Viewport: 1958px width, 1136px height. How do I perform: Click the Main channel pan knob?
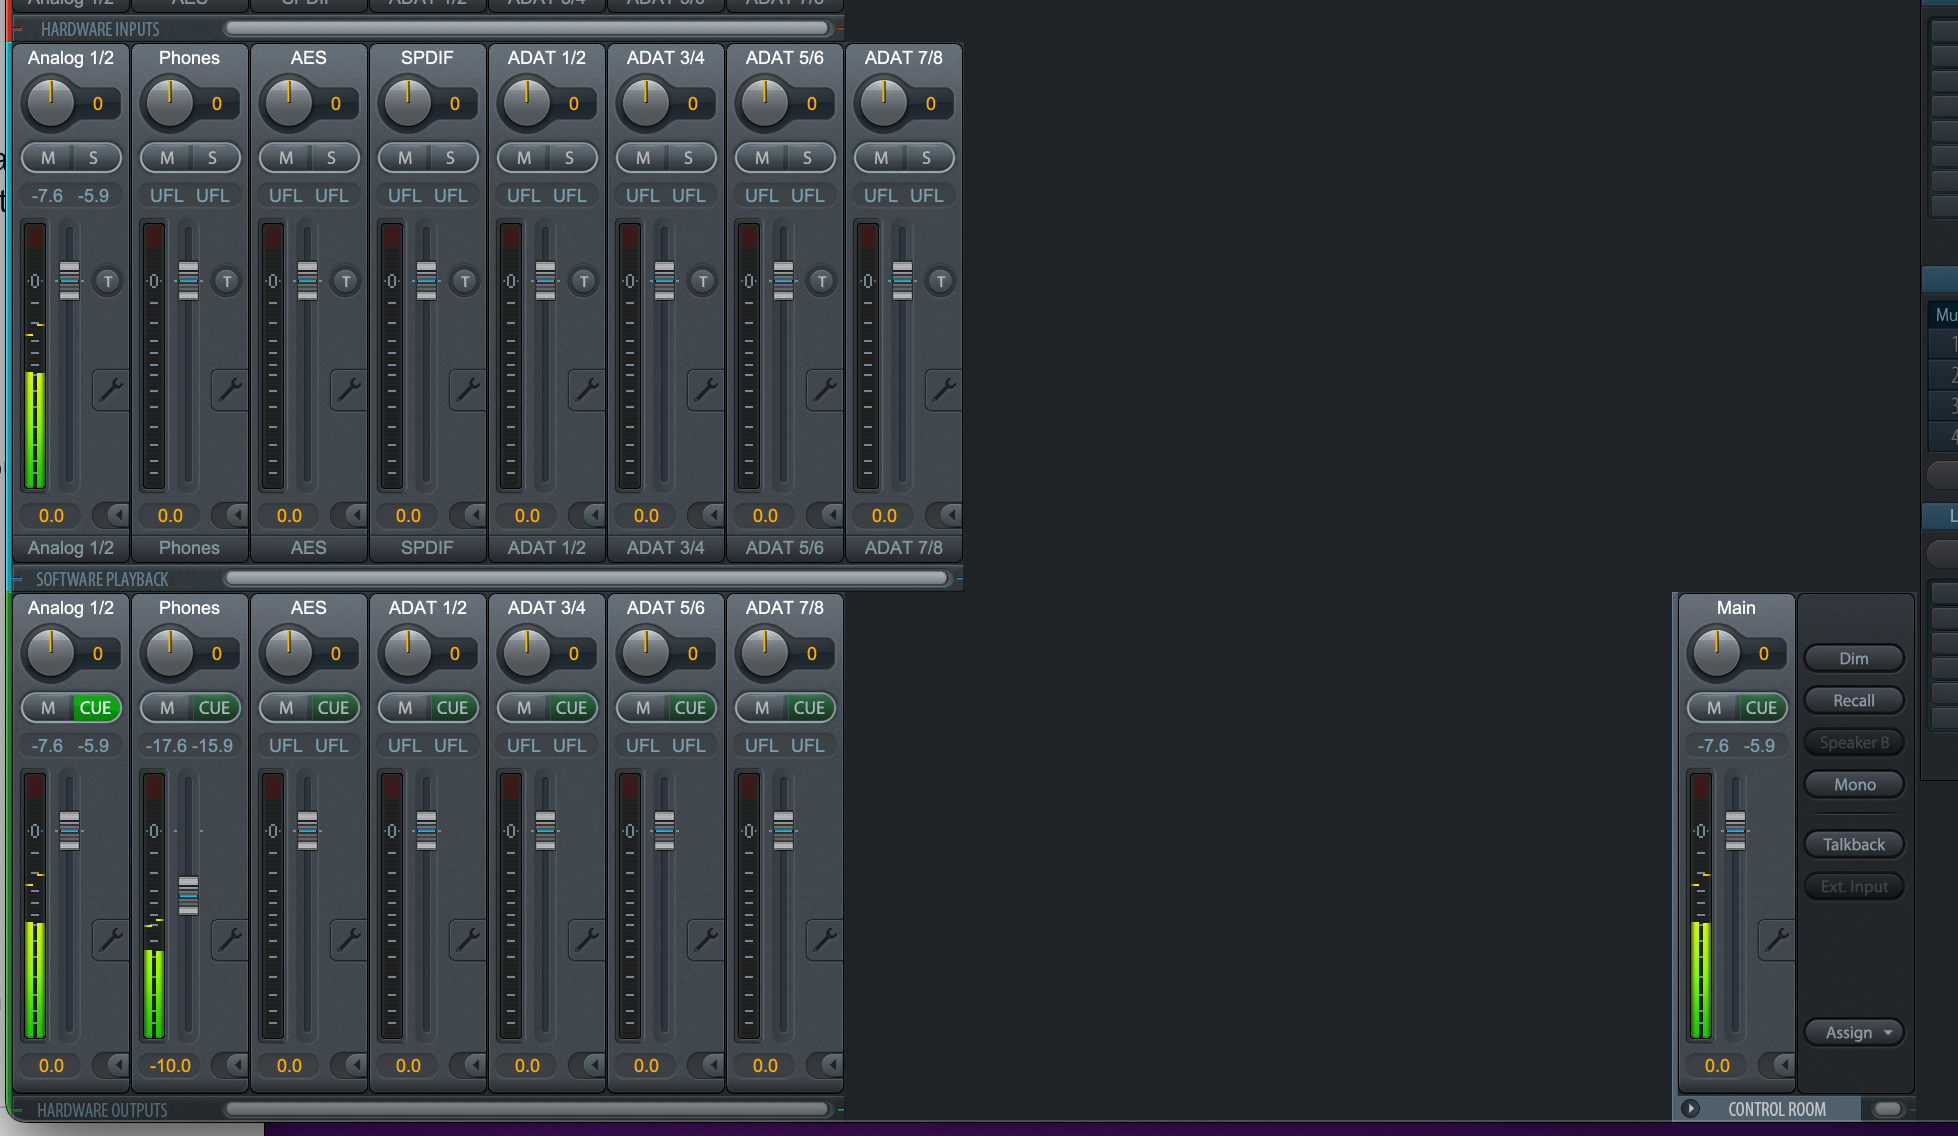[x=1716, y=653]
